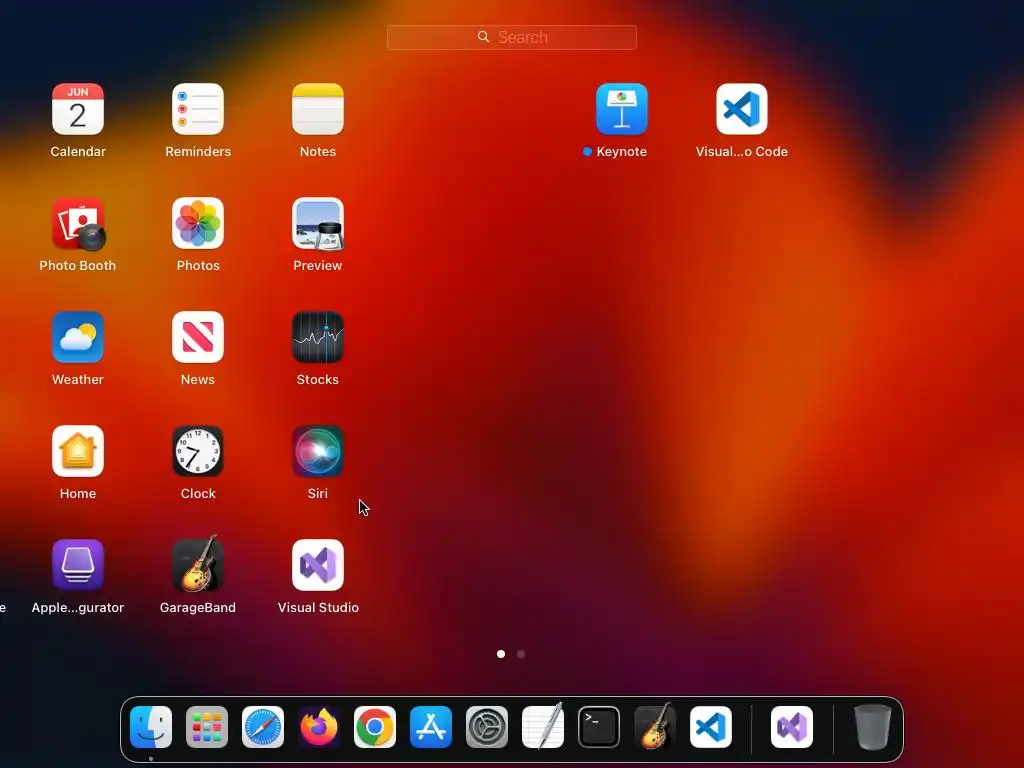Click the "Preview" label text
This screenshot has height=768, width=1024.
tap(318, 266)
